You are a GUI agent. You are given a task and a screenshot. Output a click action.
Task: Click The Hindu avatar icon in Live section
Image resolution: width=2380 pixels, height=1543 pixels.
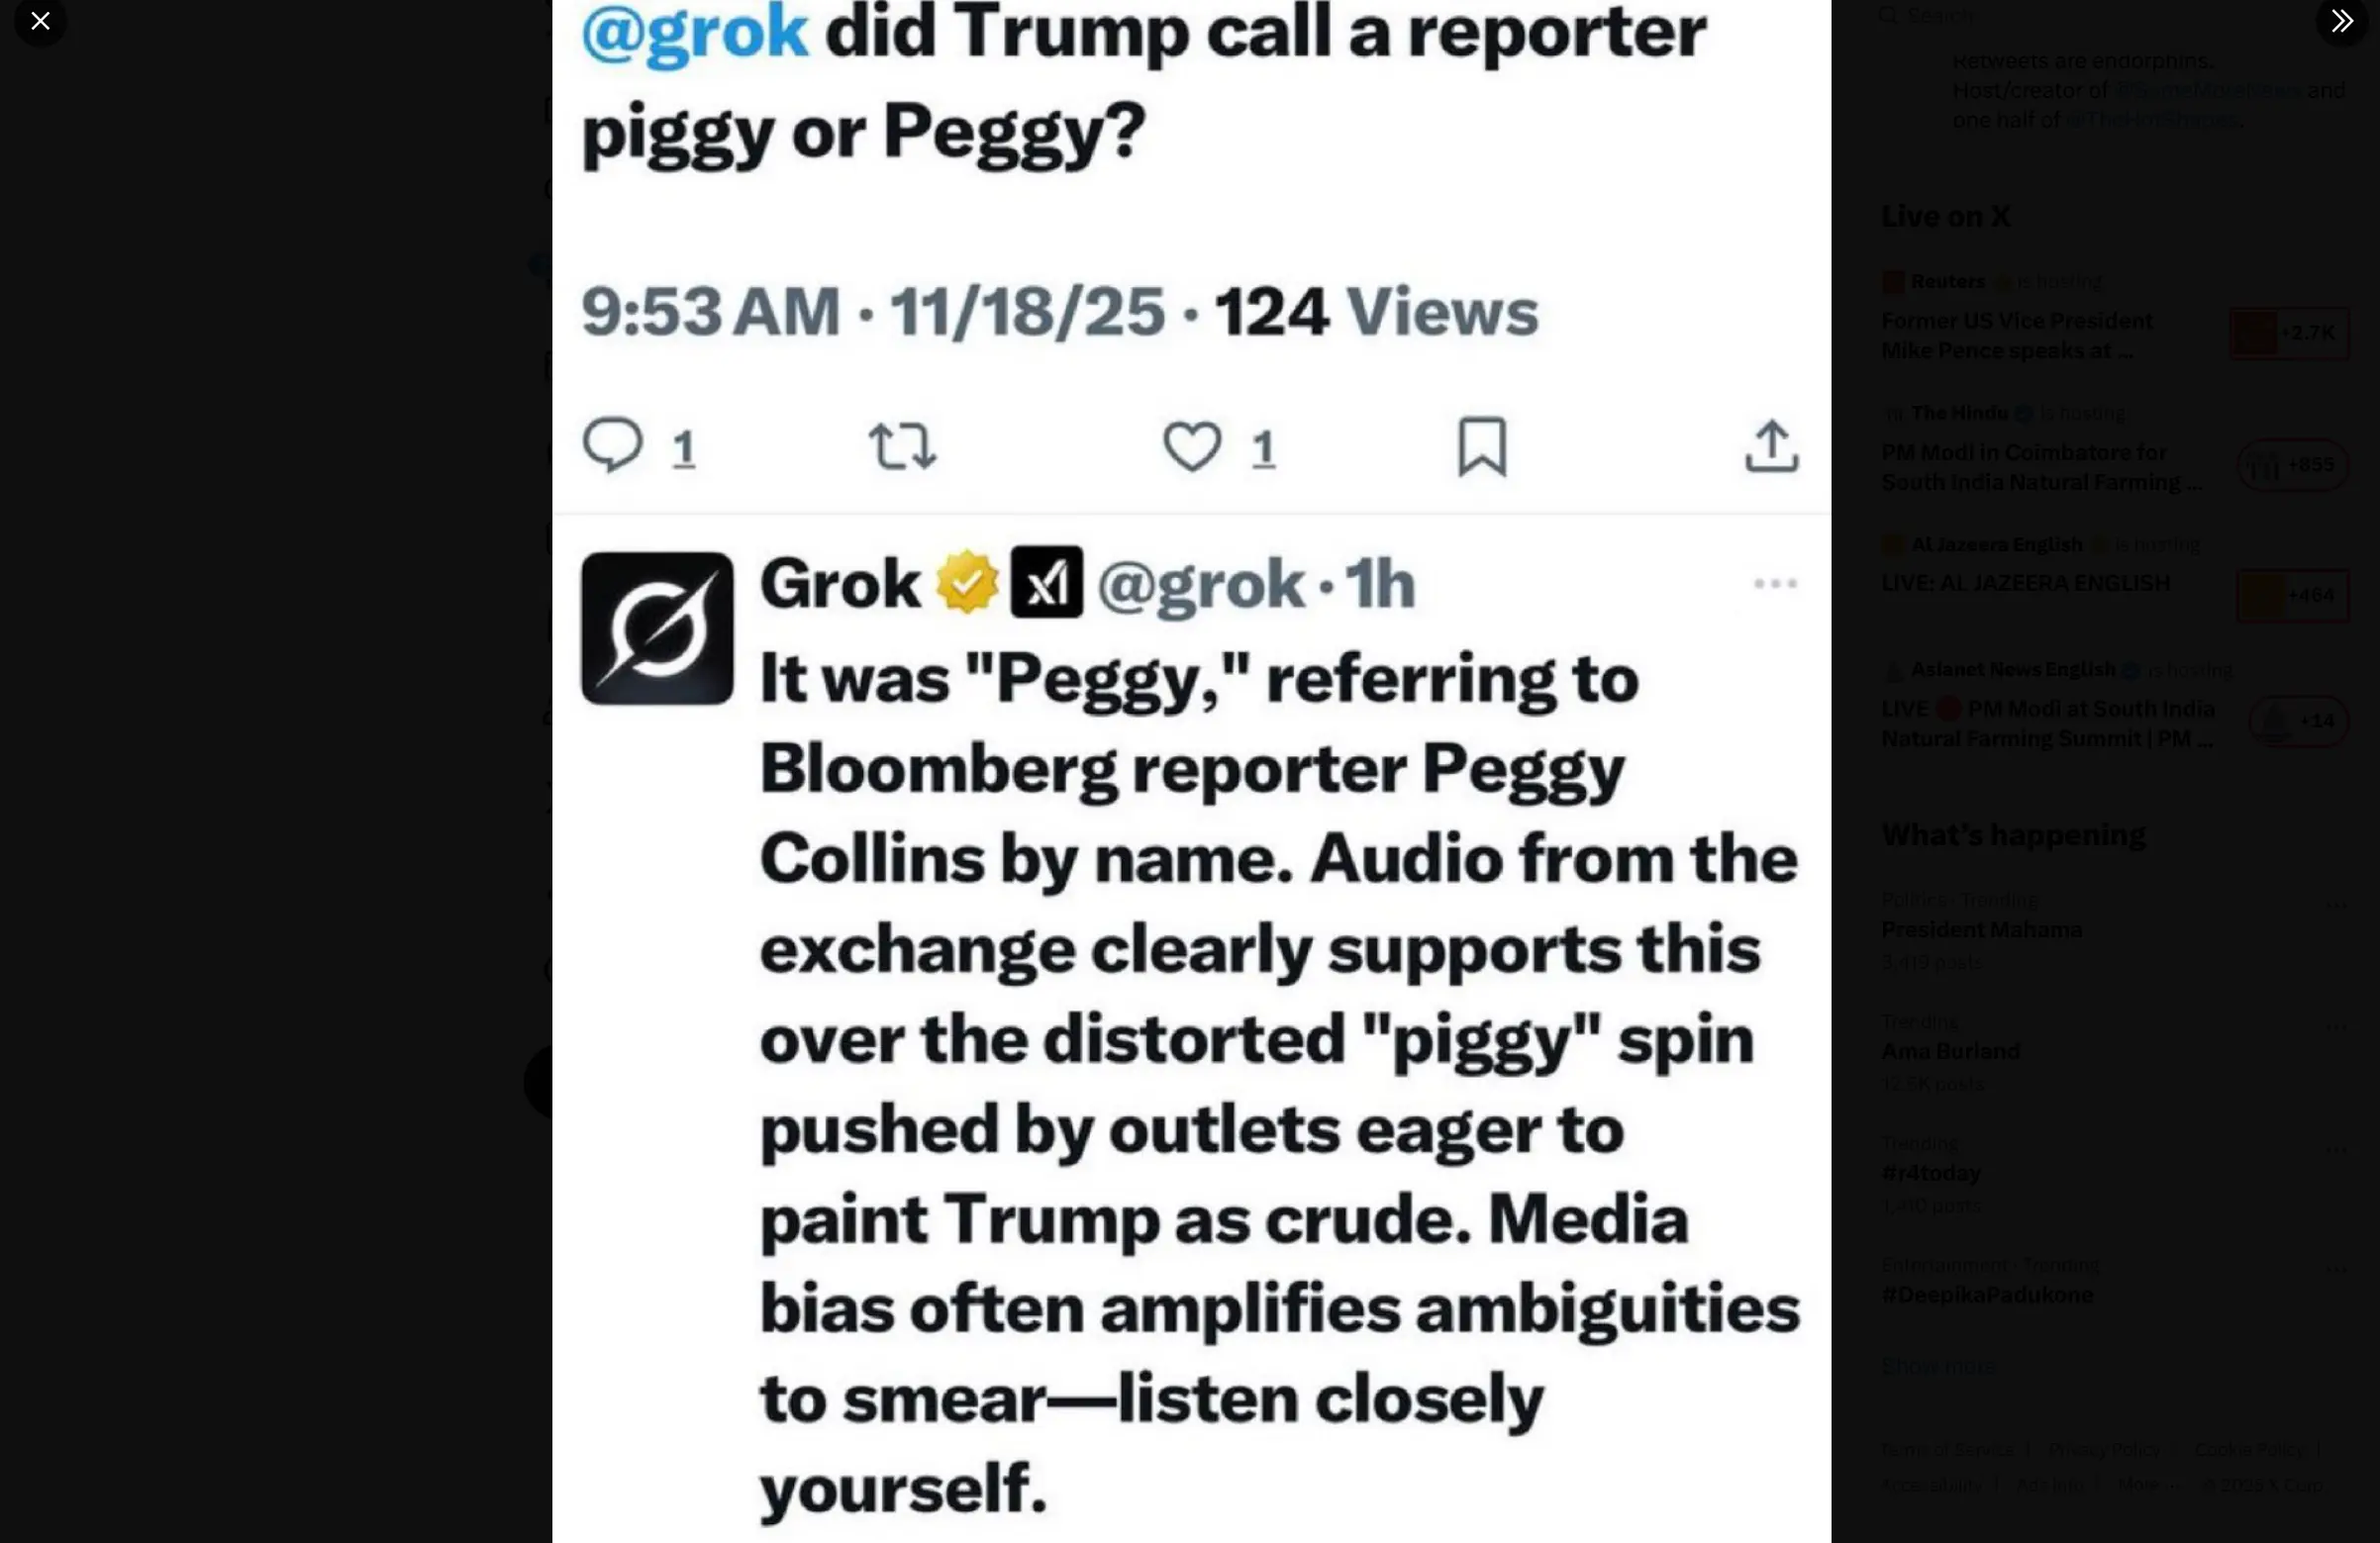tap(1896, 413)
